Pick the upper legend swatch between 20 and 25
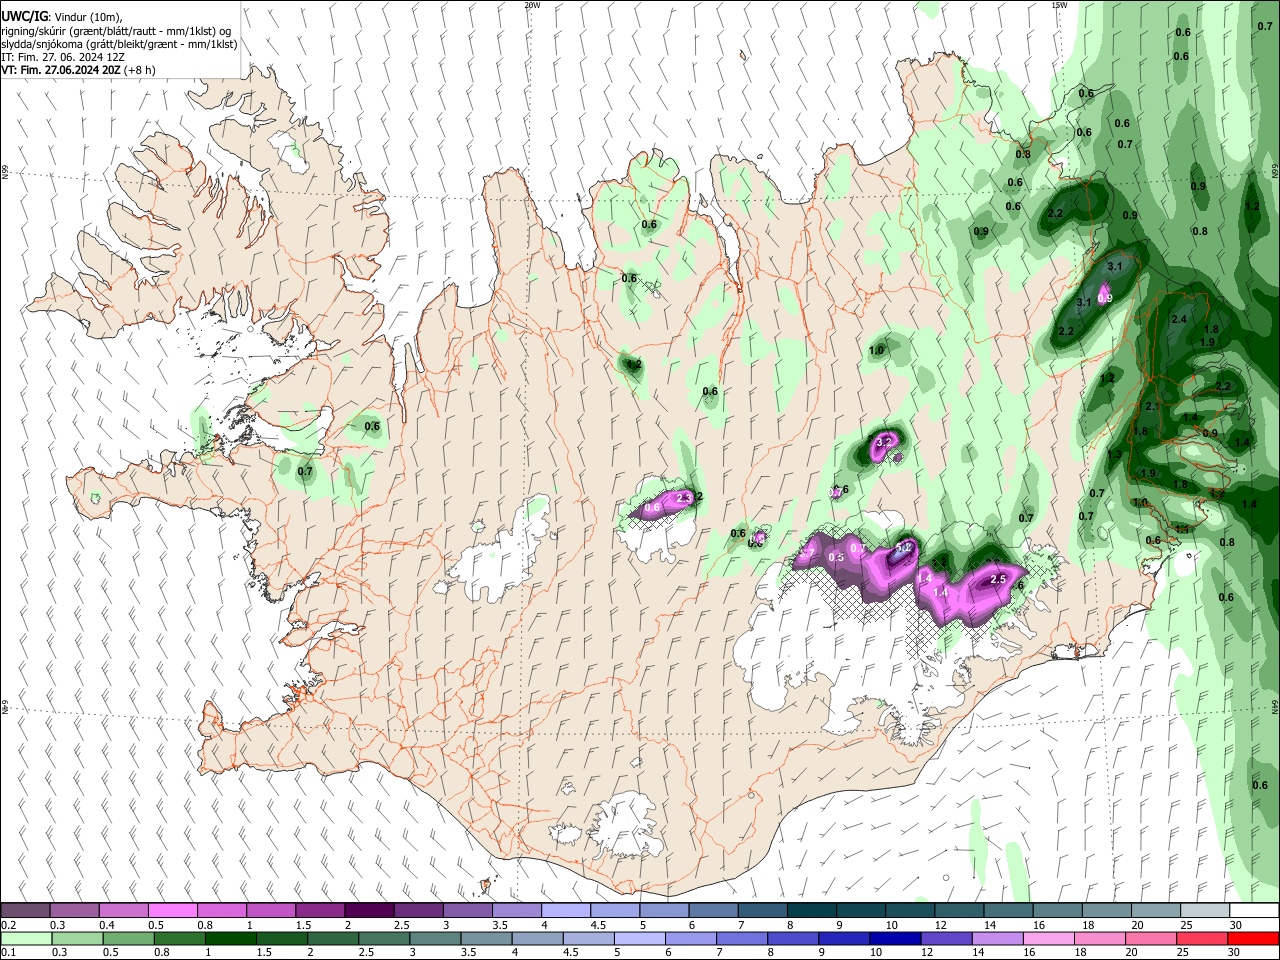Screen dimensions: 1280x960 click(x=1157, y=911)
